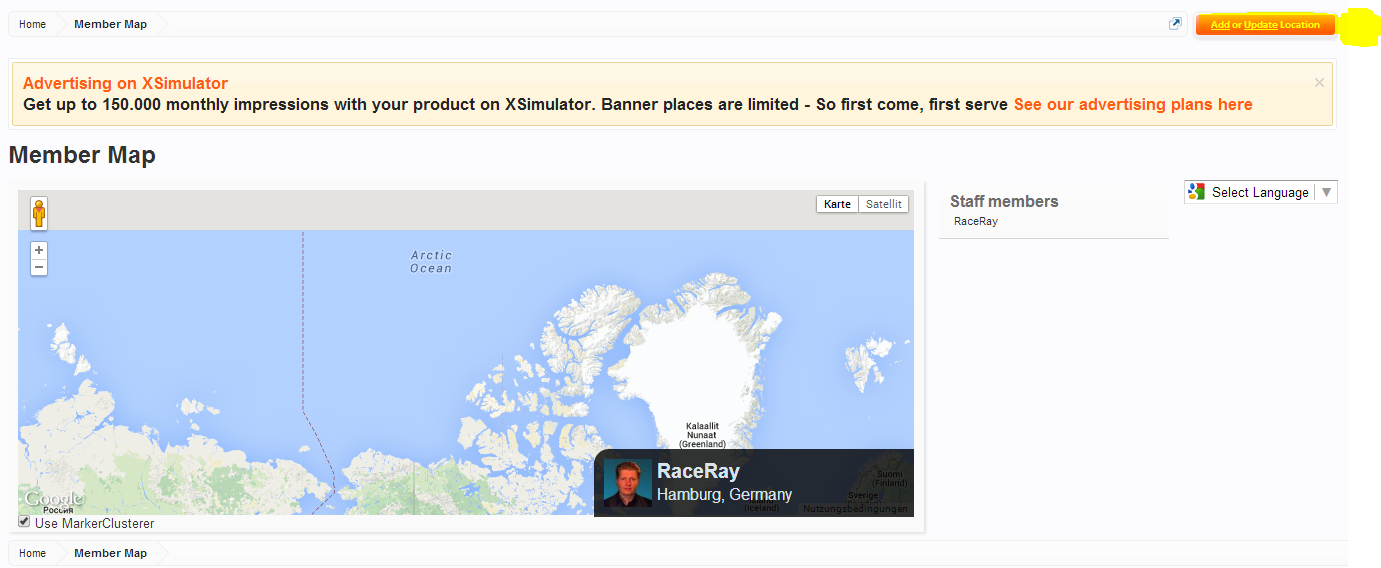Viewport: 1381px width, 568px height.
Task: Click the Member Map page heading
Action: pos(82,155)
